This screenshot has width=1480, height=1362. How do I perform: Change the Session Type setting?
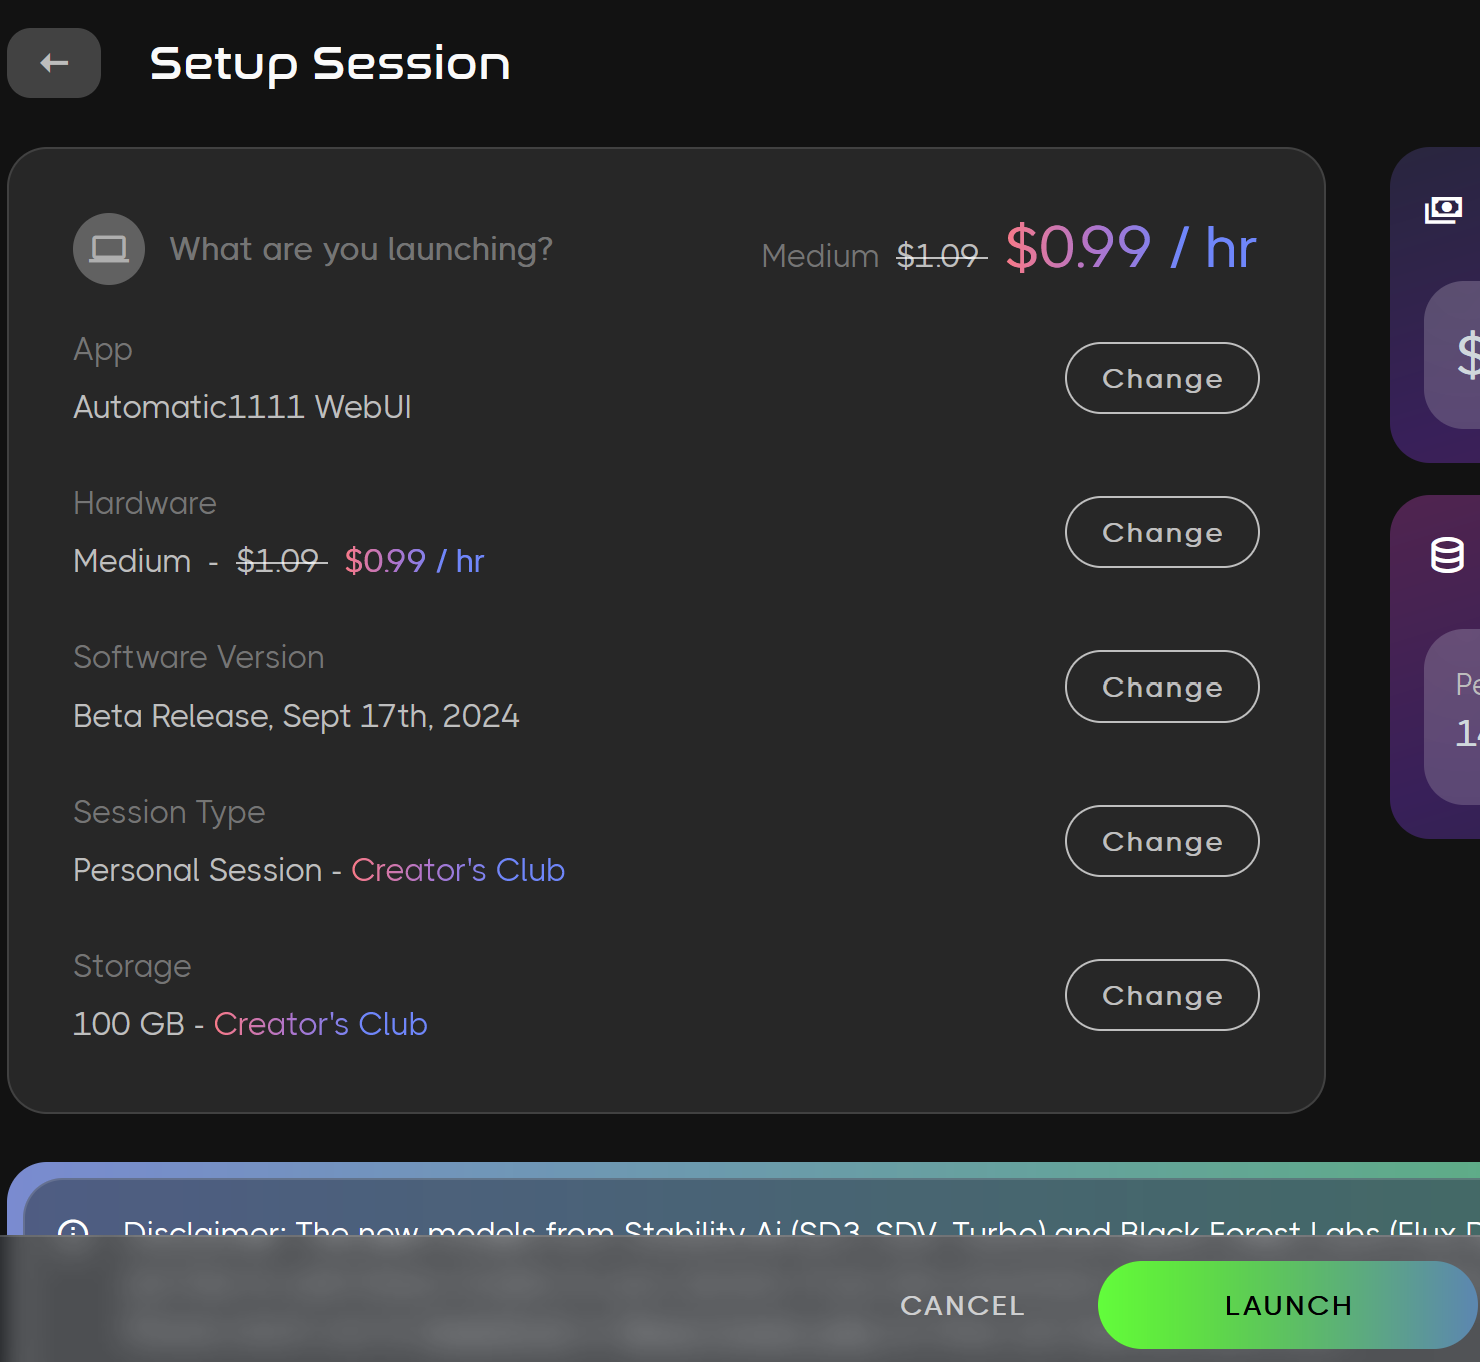pos(1161,841)
